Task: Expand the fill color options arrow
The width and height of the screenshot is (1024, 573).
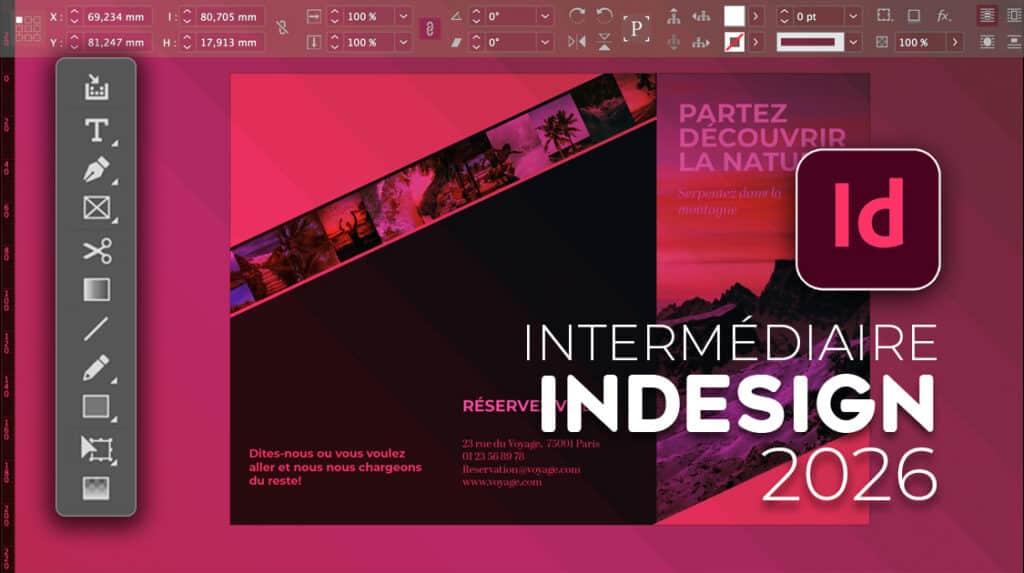Action: [x=756, y=16]
